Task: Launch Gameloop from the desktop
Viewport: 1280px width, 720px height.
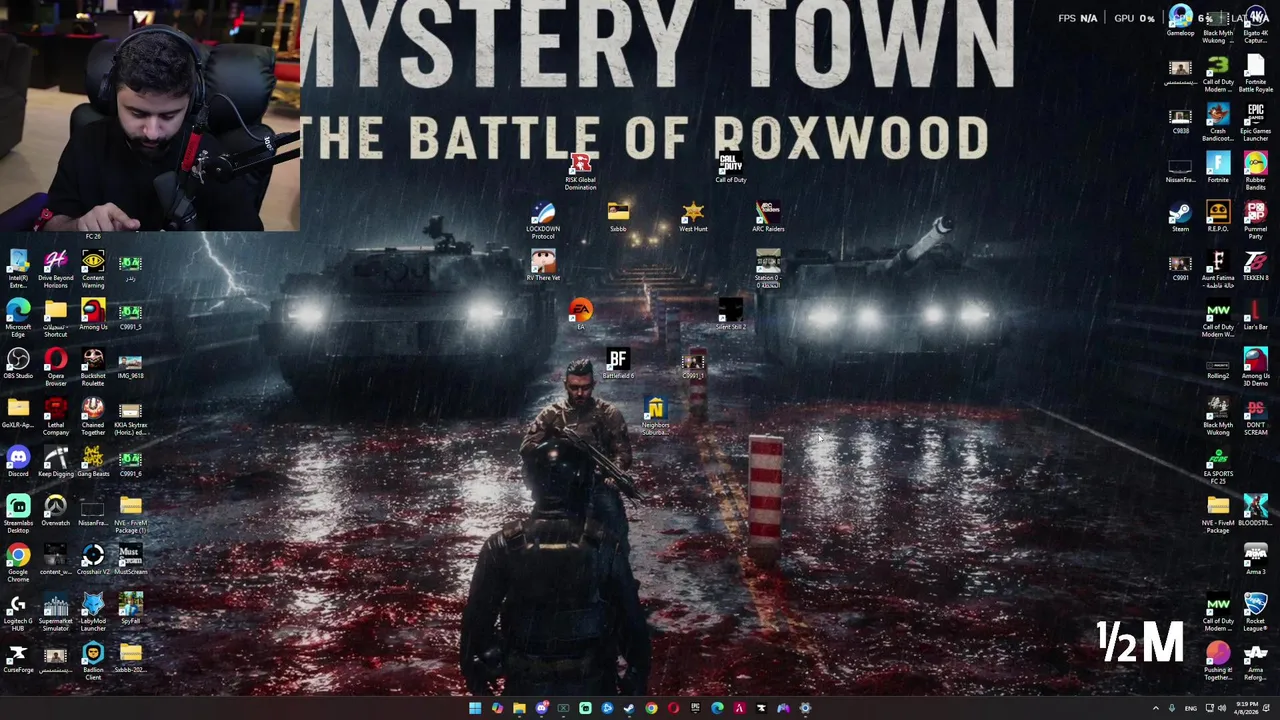Action: tap(1180, 22)
